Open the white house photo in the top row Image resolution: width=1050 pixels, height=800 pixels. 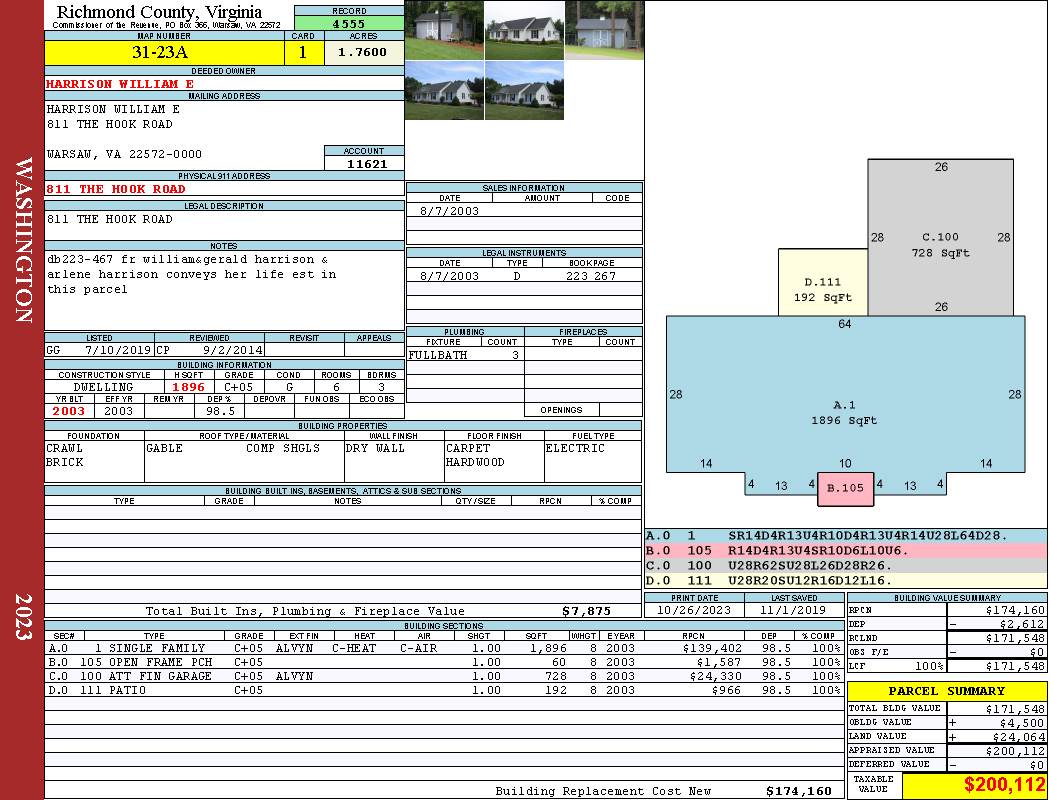click(524, 30)
